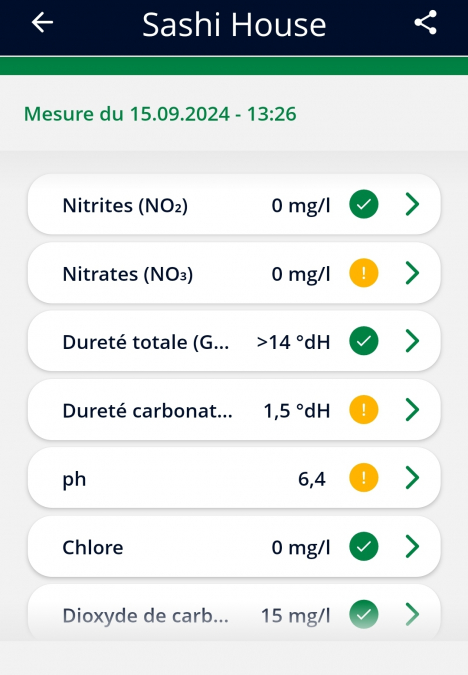The width and height of the screenshot is (468, 675).
Task: Tap yellow warning icon for Dureté carbonatée
Action: coord(364,409)
